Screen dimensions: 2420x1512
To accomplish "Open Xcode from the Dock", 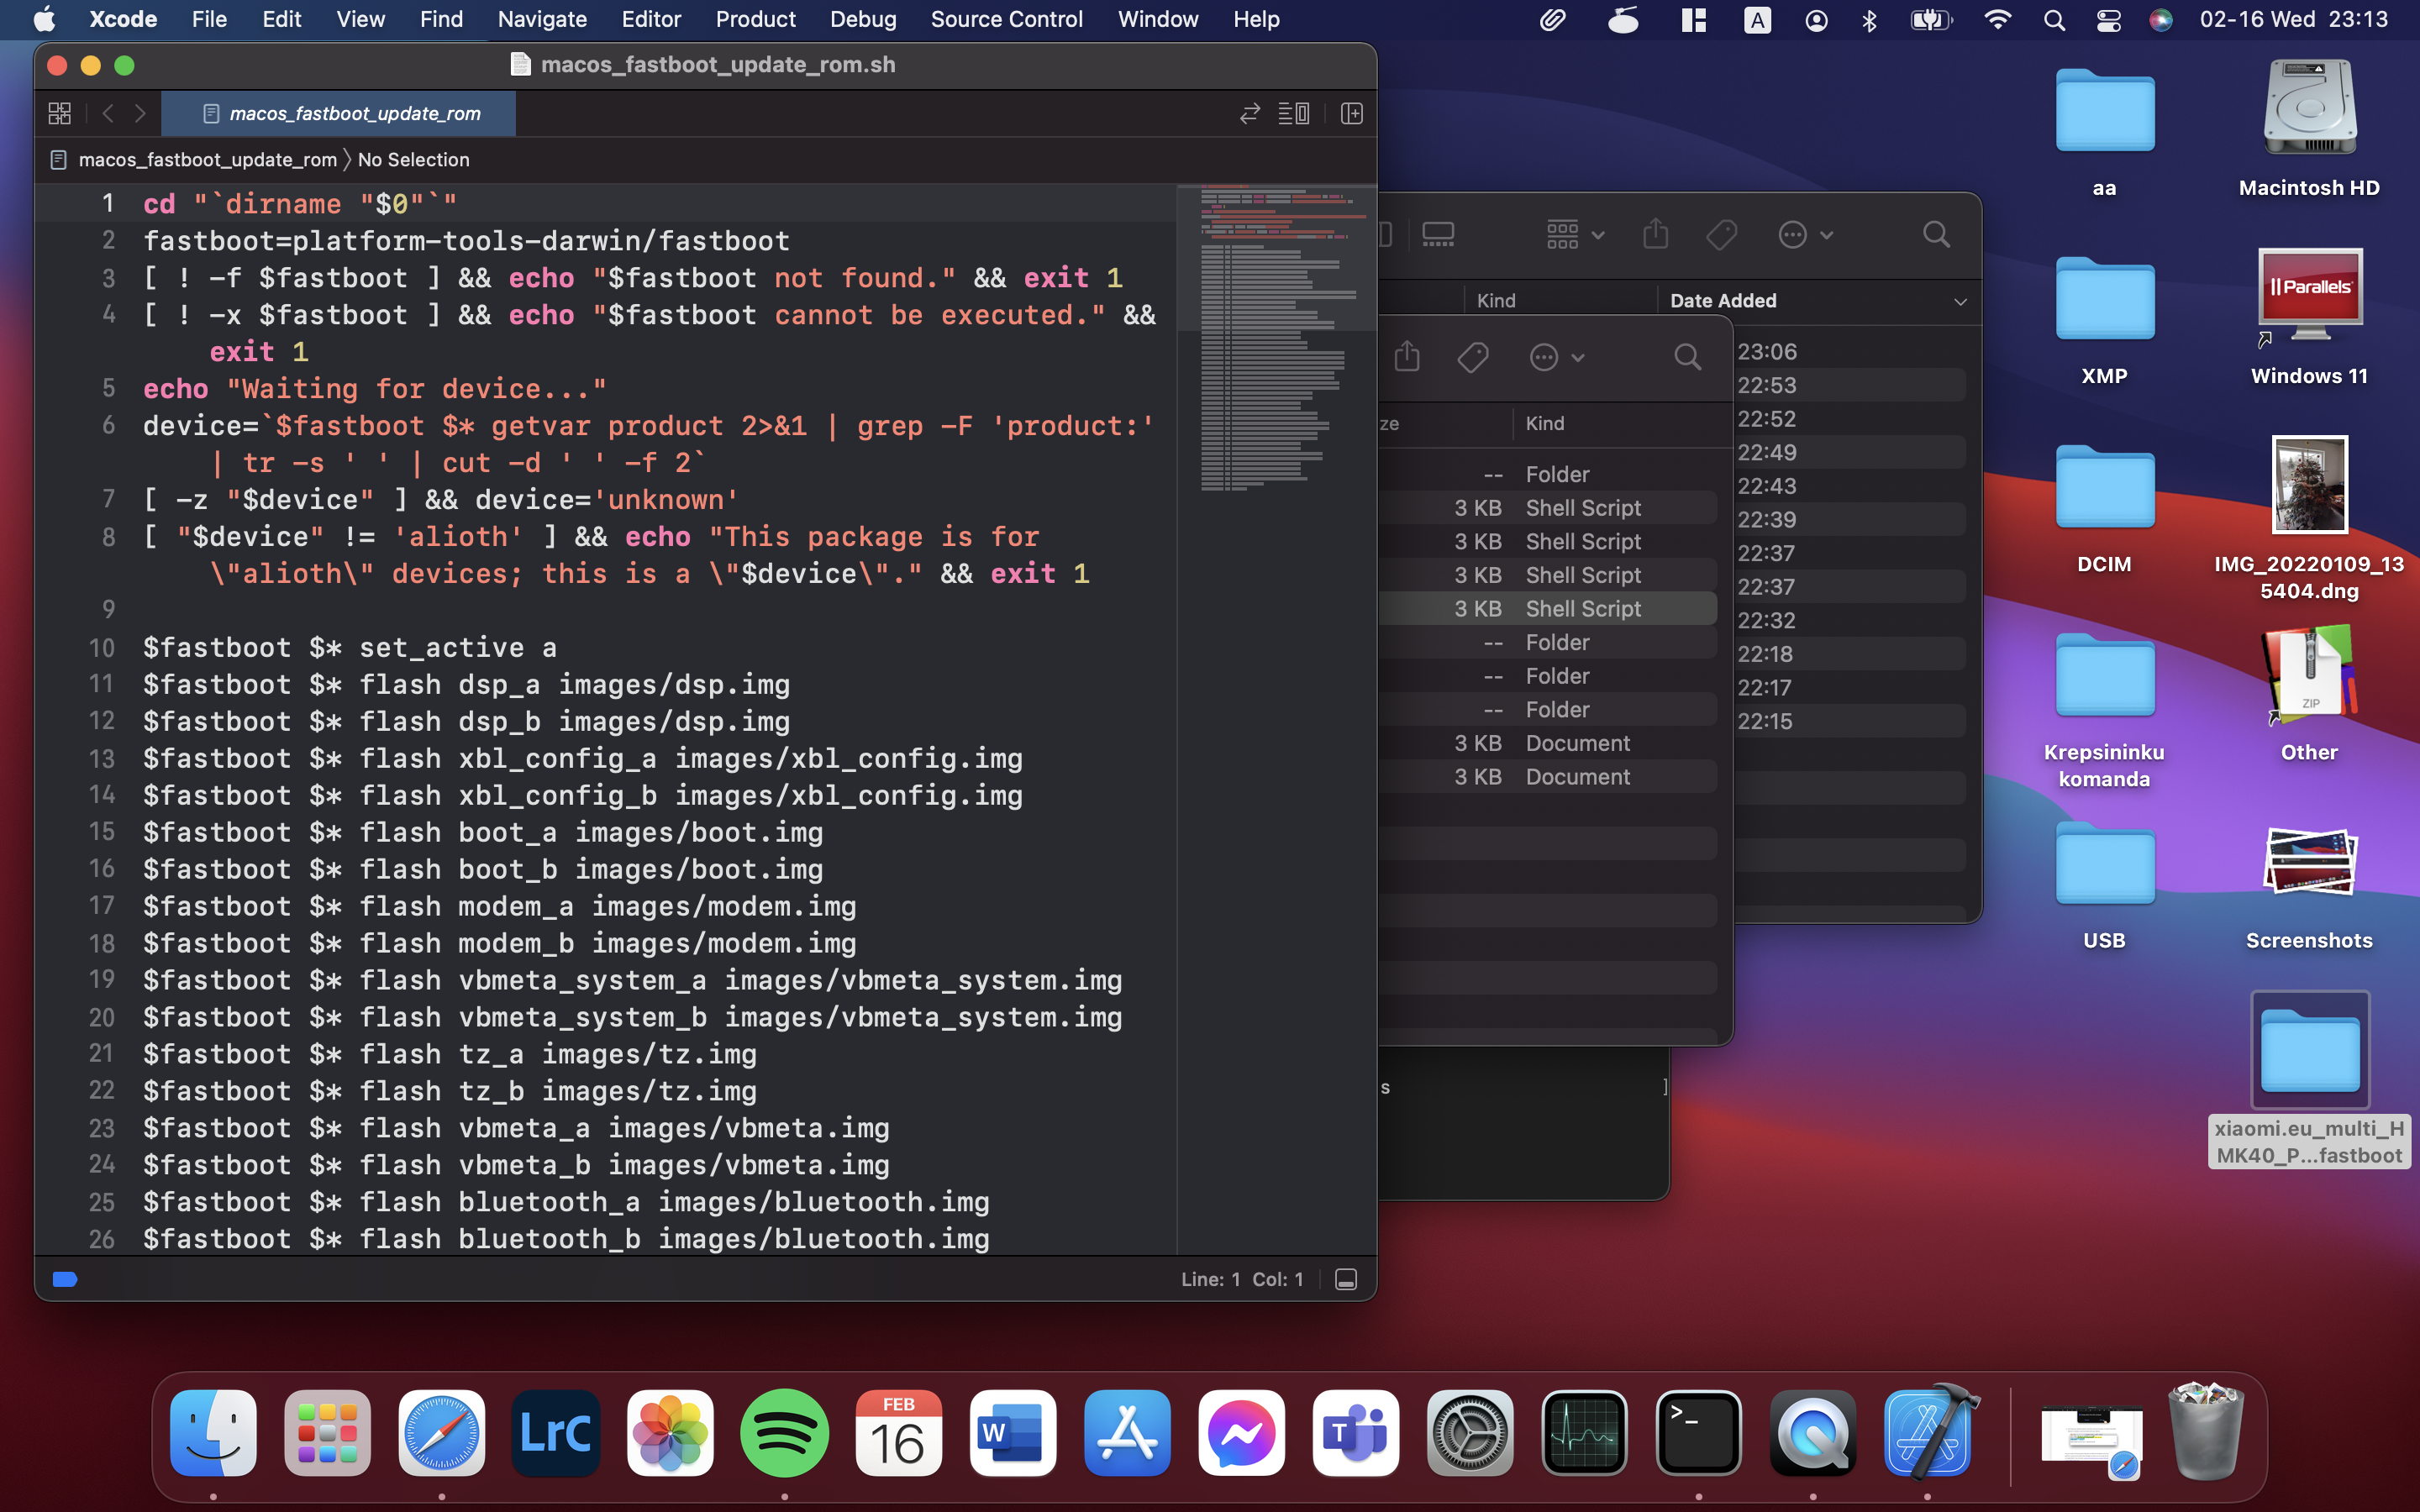I will 1929,1432.
